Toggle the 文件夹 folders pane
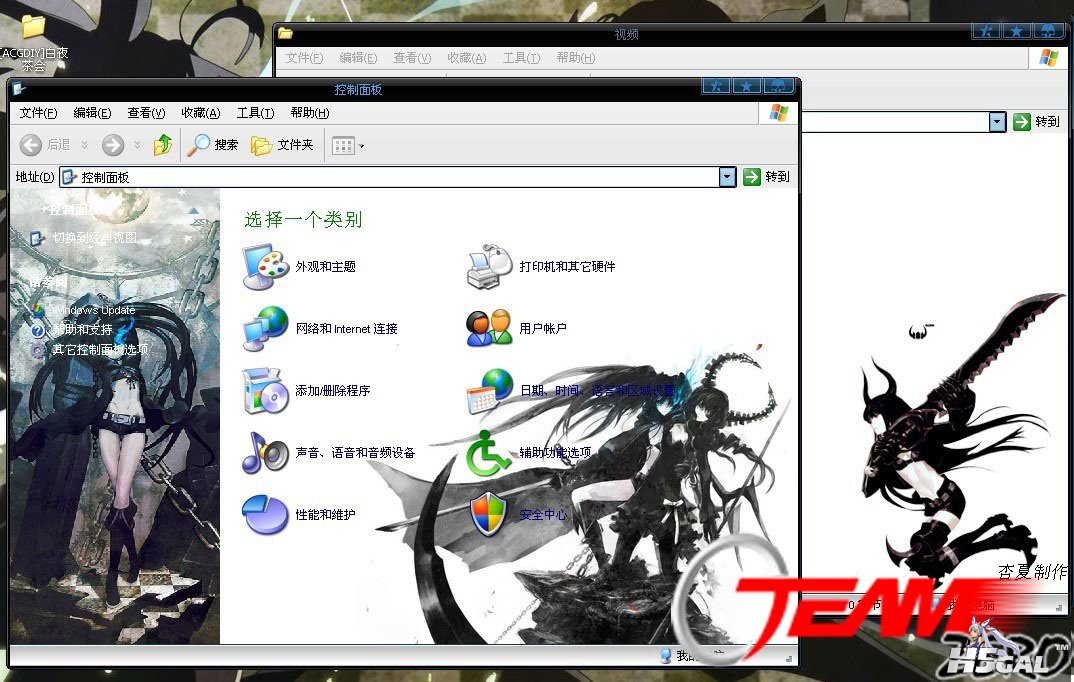 (282, 144)
